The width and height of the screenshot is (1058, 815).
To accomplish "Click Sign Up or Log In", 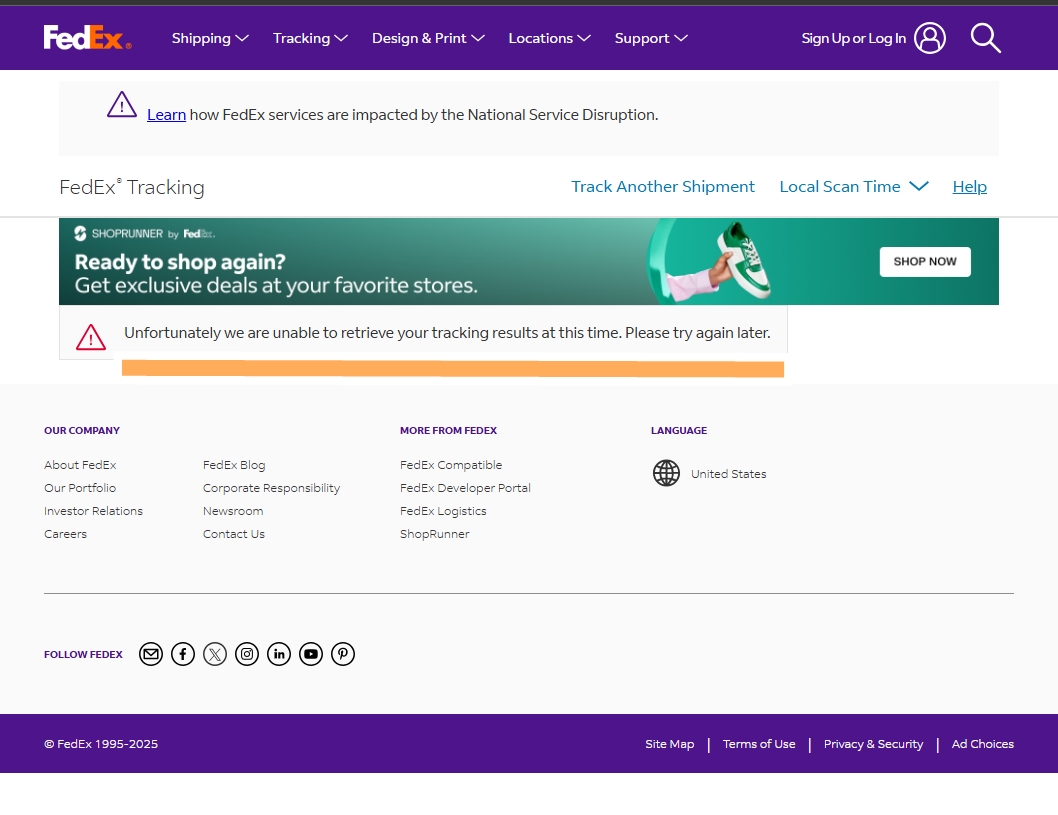I will tap(854, 38).
